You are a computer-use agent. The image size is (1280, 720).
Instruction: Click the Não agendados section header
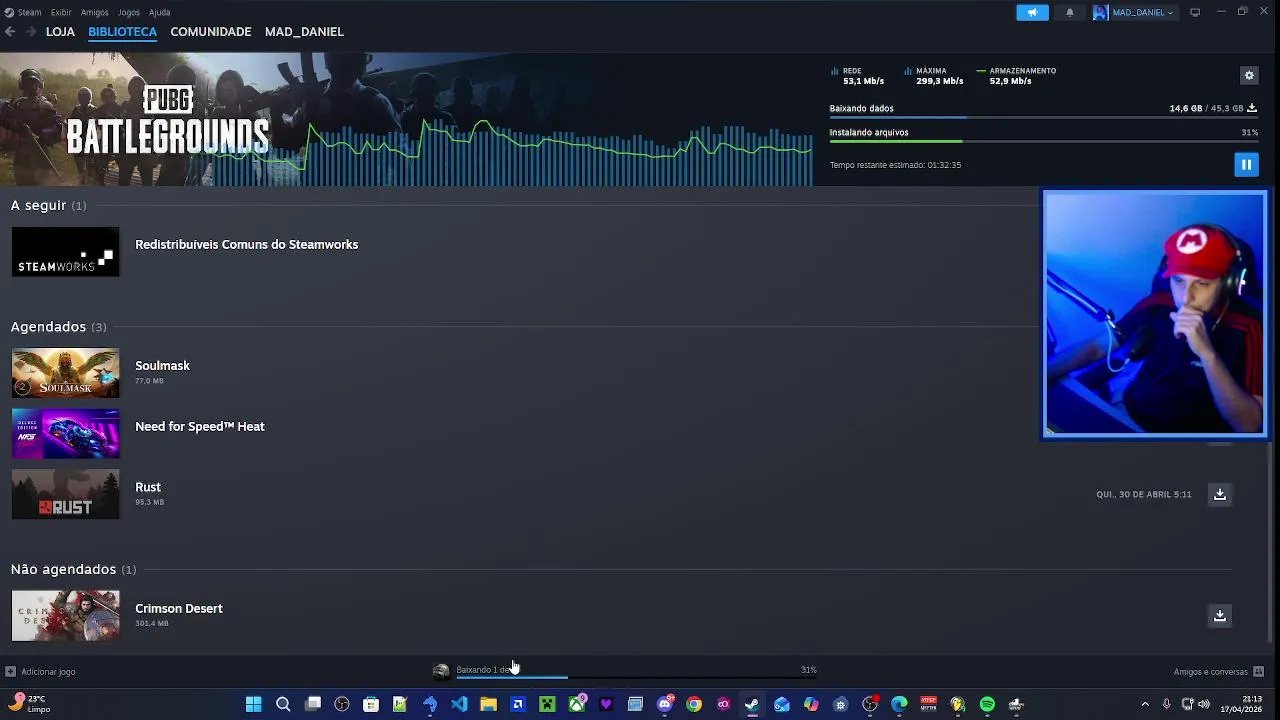coord(73,569)
